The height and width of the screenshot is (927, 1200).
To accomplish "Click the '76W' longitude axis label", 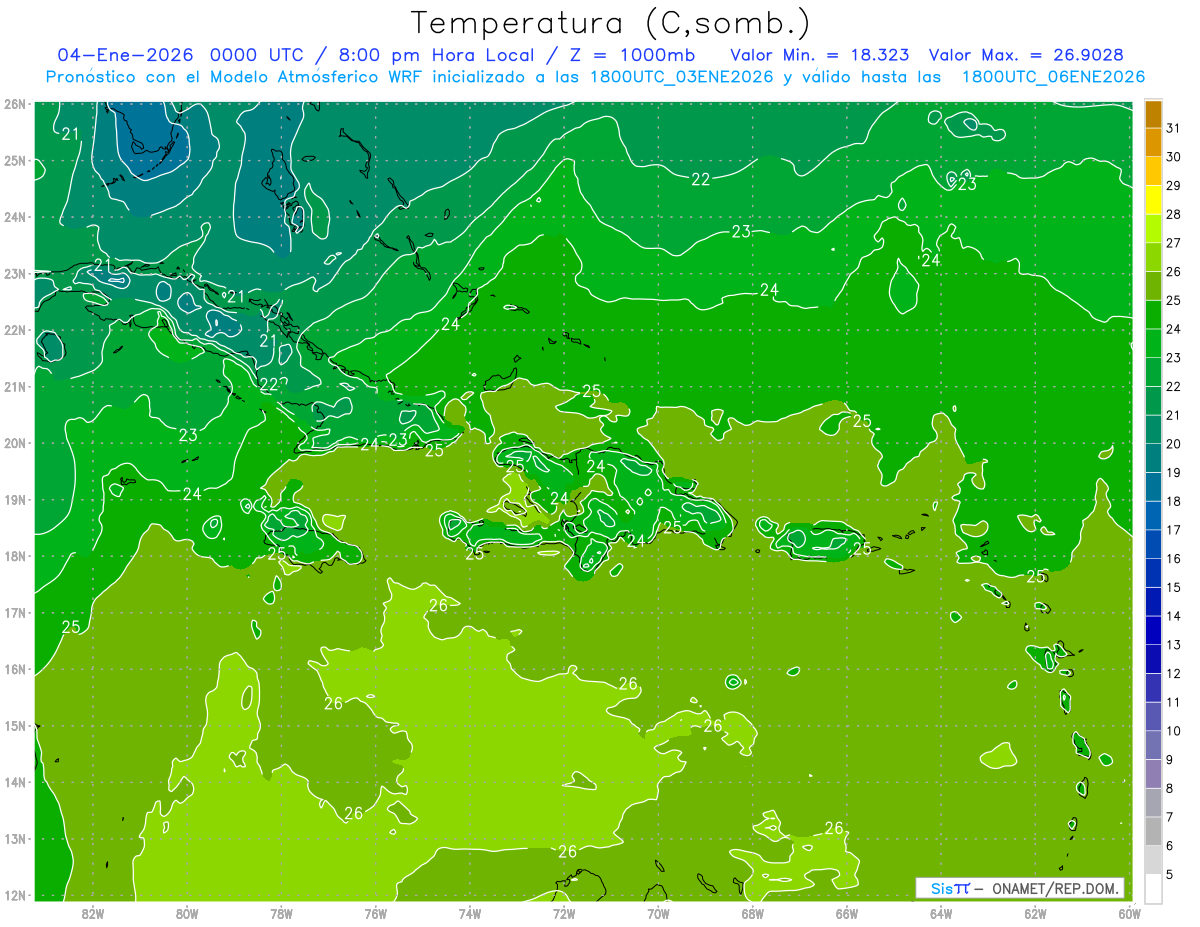I will tap(376, 912).
